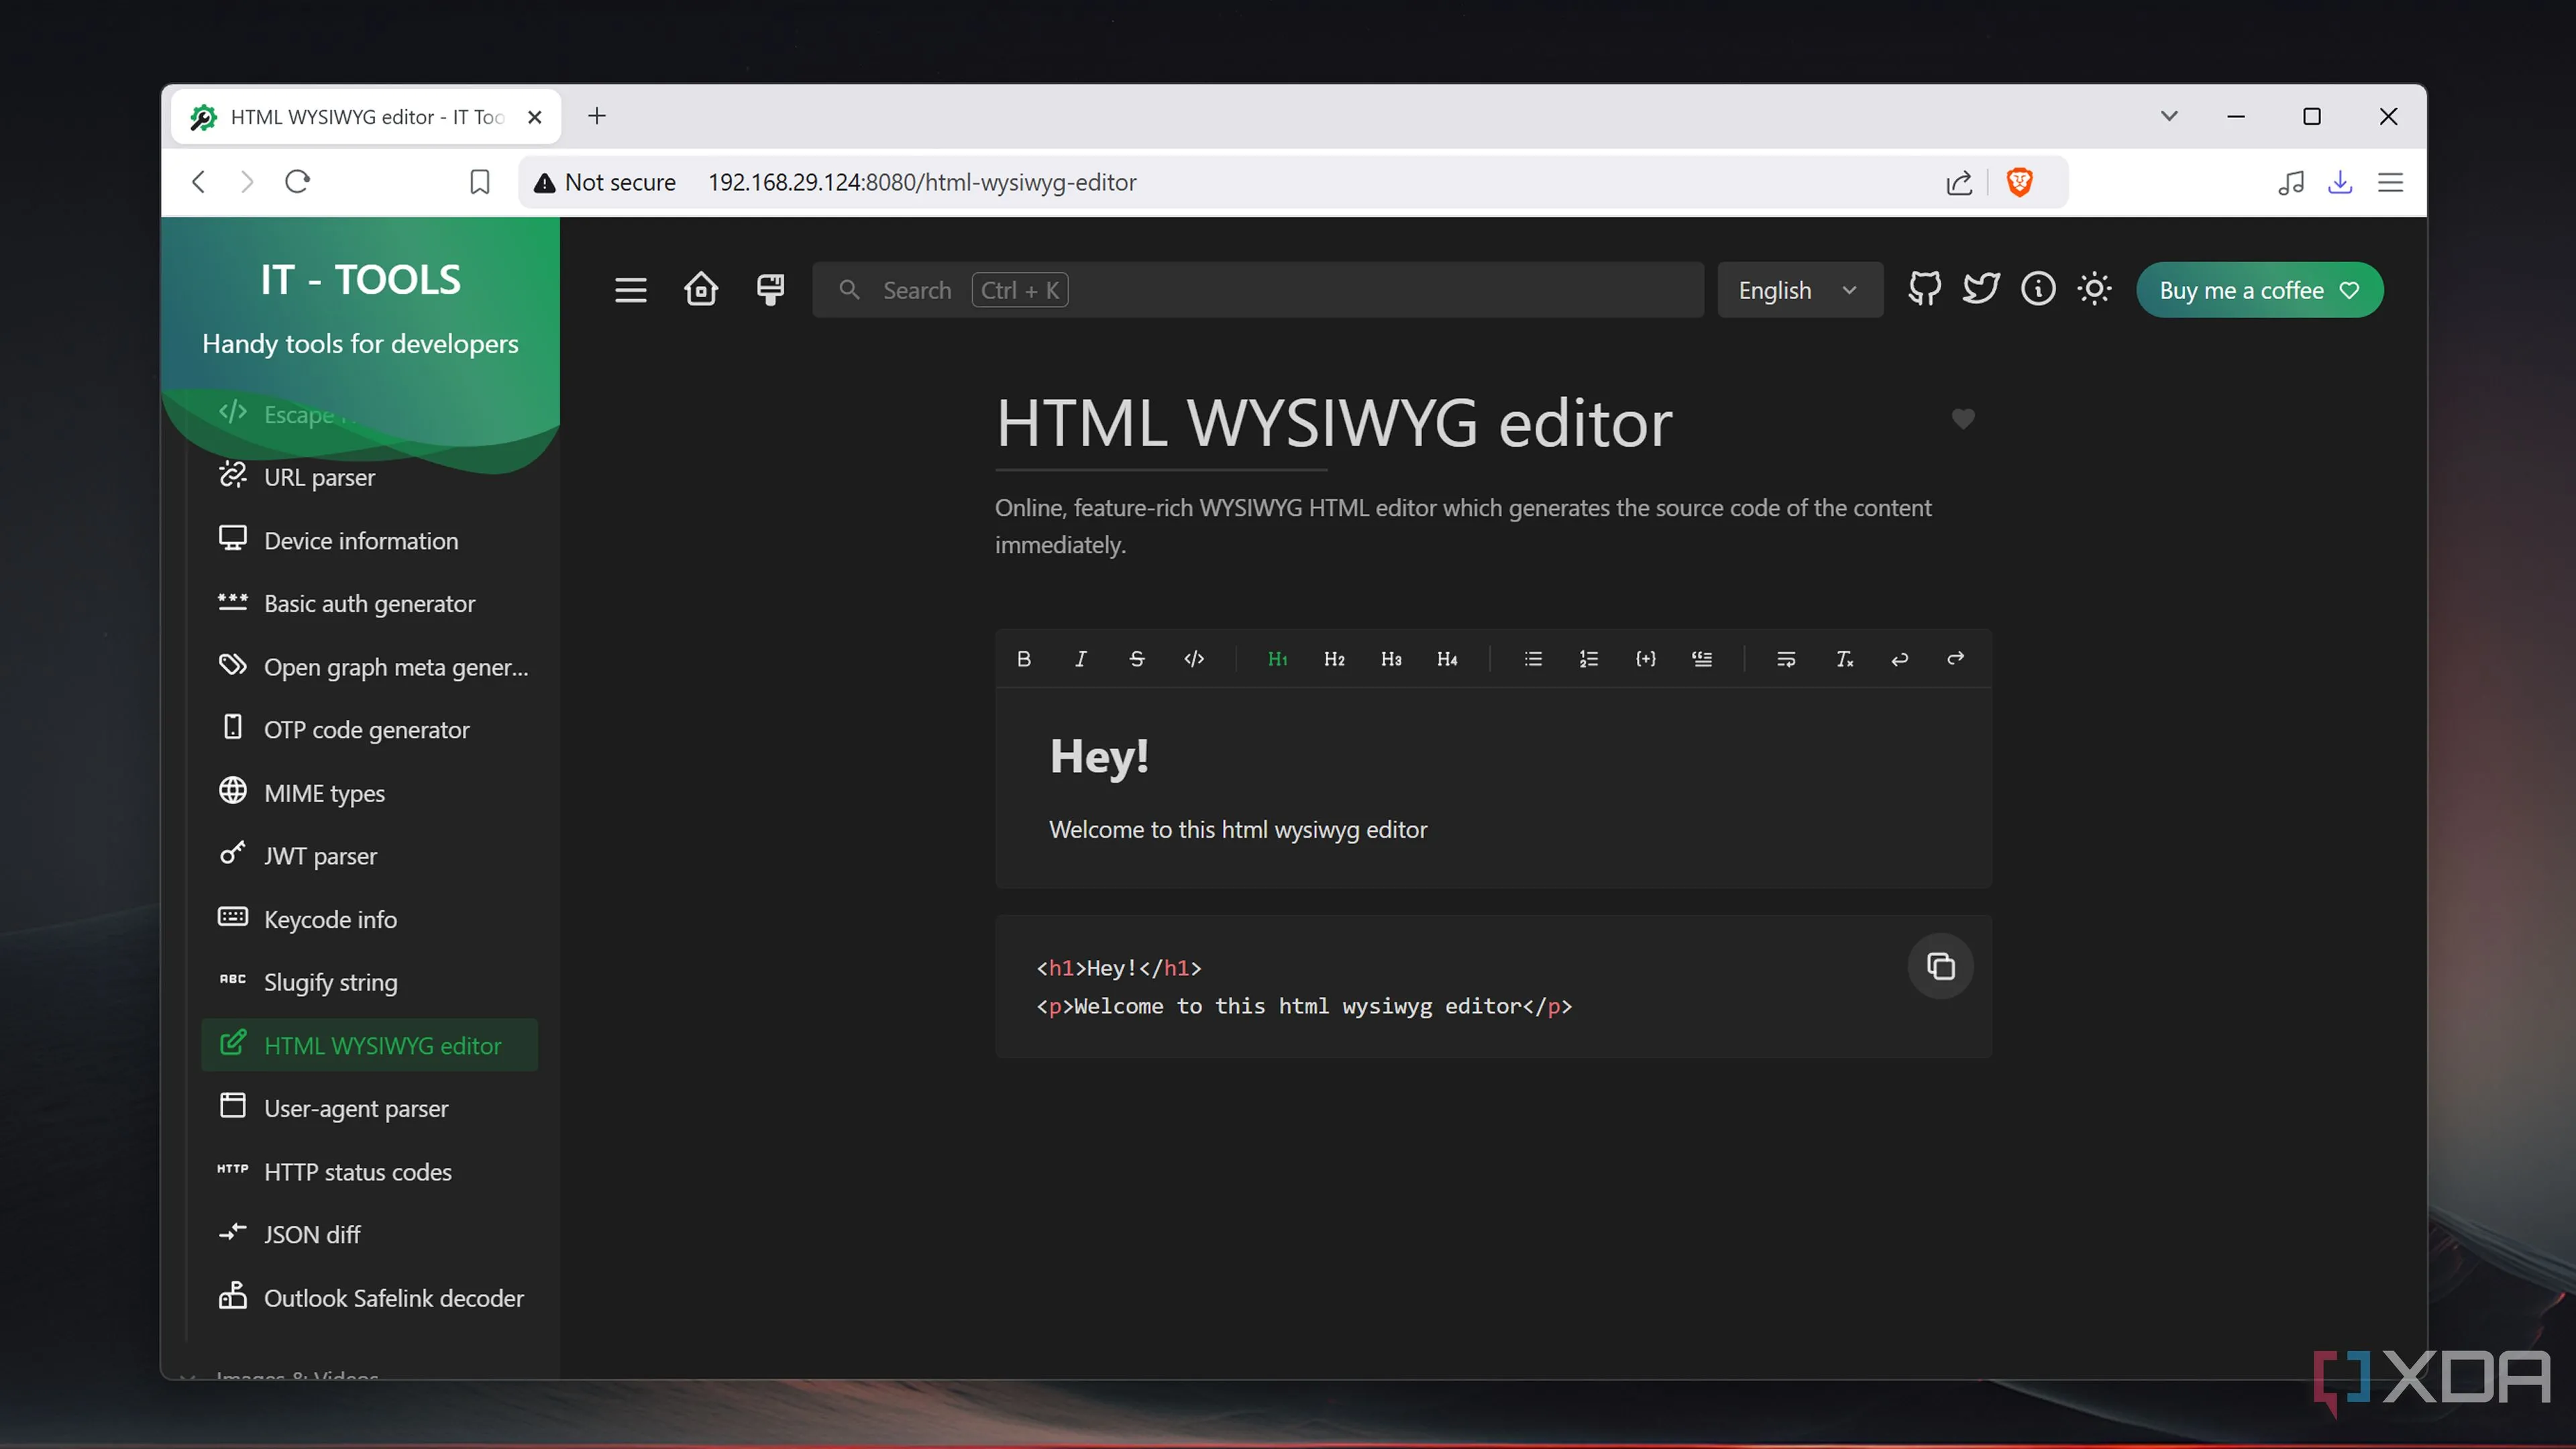The image size is (2576, 1449).
Task: Expand the browser tab list chevron
Action: (2168, 116)
